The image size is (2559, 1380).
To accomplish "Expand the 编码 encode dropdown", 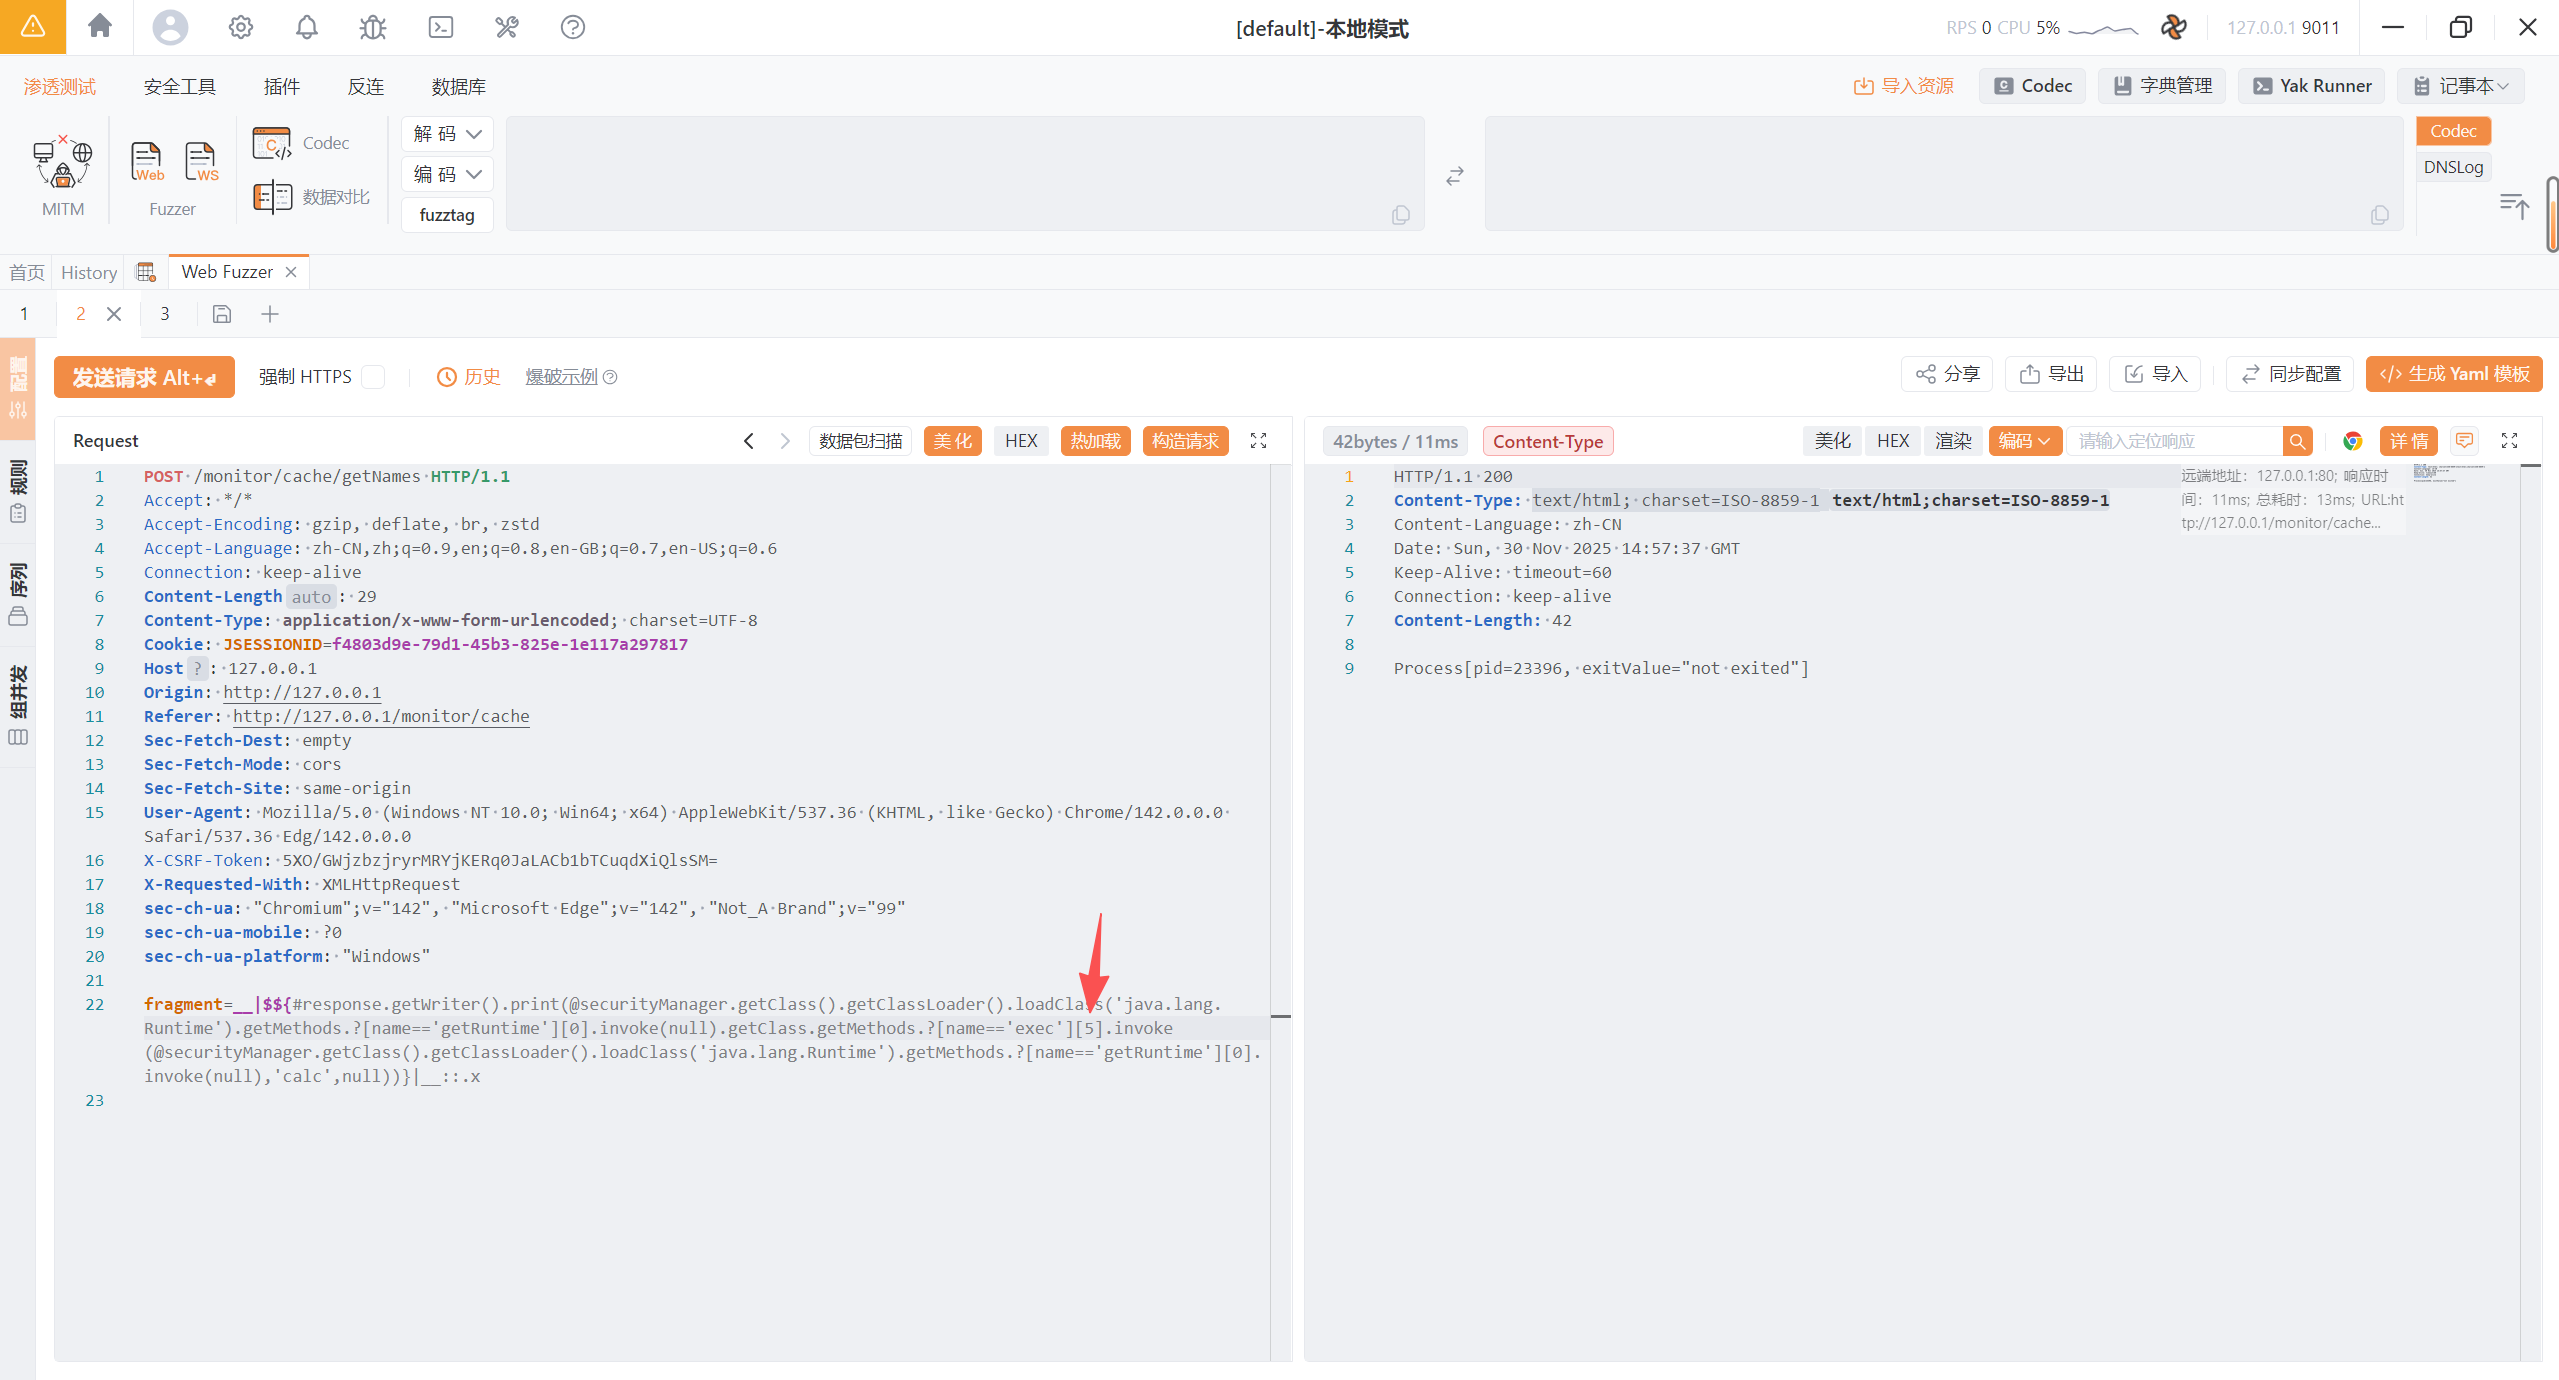I will [447, 174].
